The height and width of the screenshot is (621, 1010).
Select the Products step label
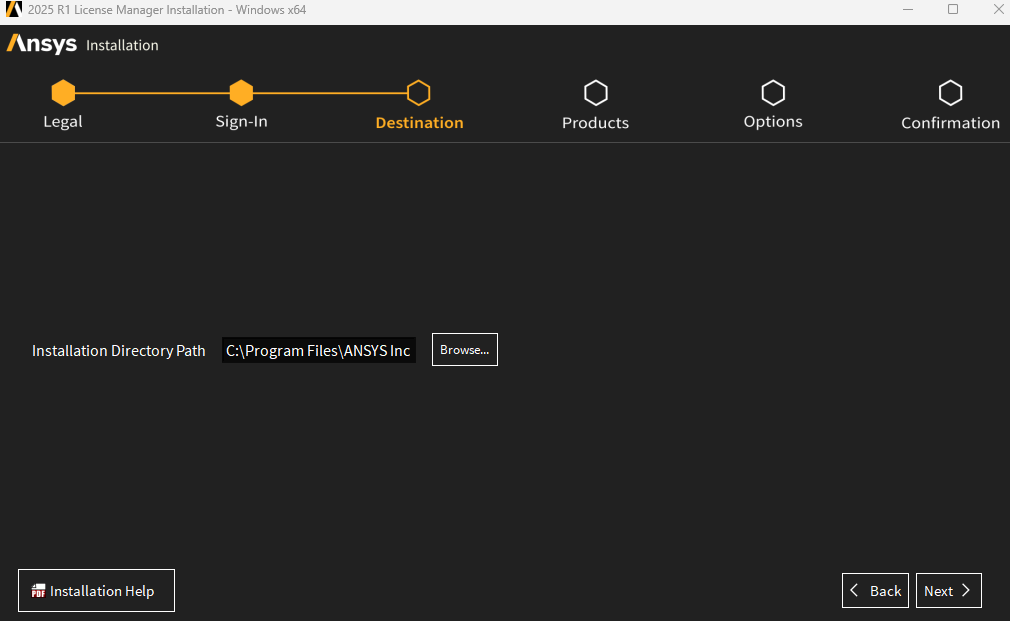coord(595,122)
